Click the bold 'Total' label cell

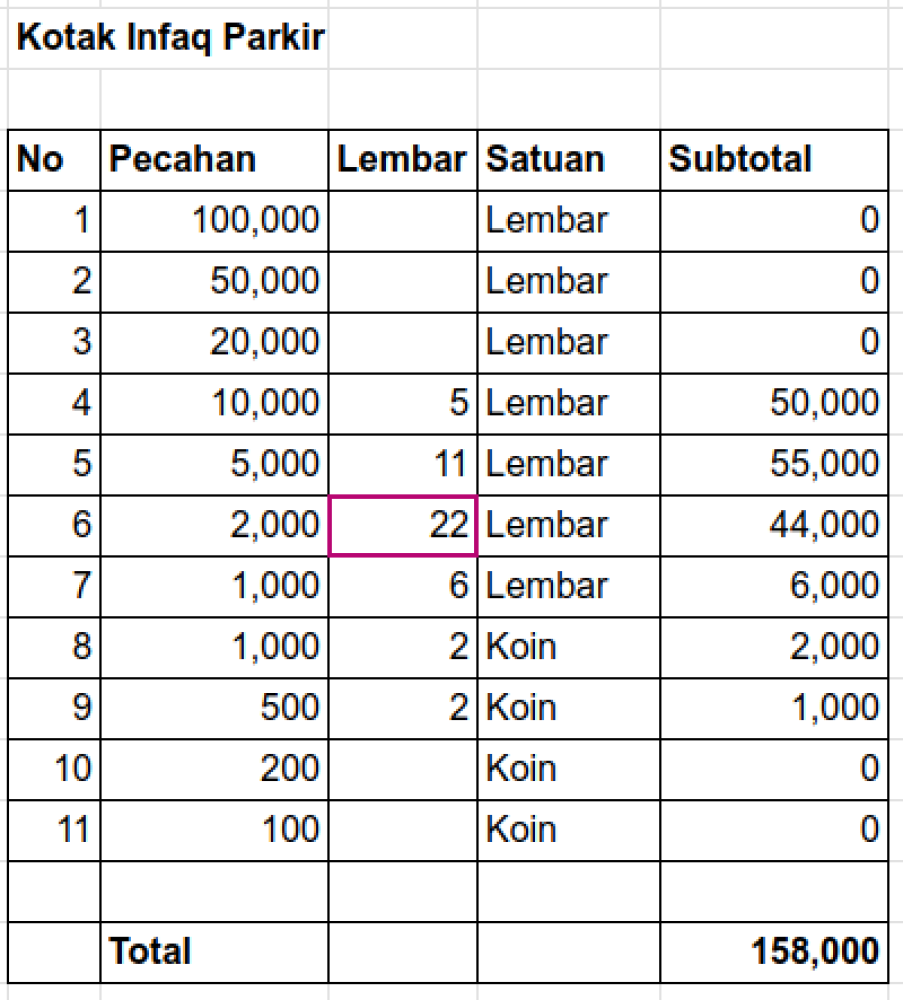(x=214, y=951)
